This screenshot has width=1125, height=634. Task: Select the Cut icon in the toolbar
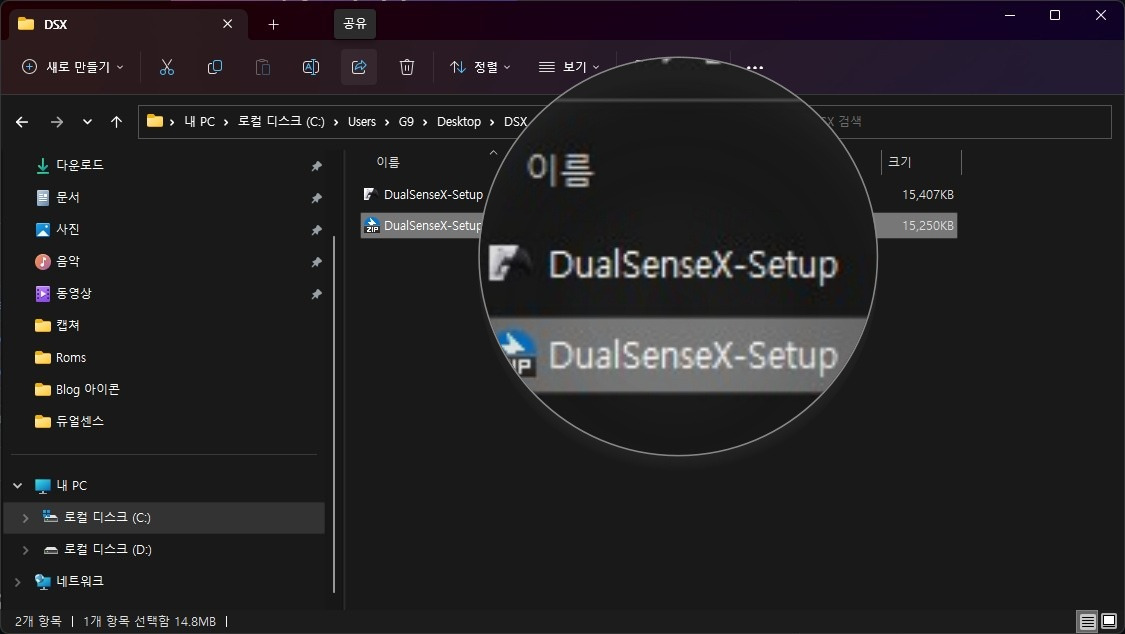coord(166,67)
